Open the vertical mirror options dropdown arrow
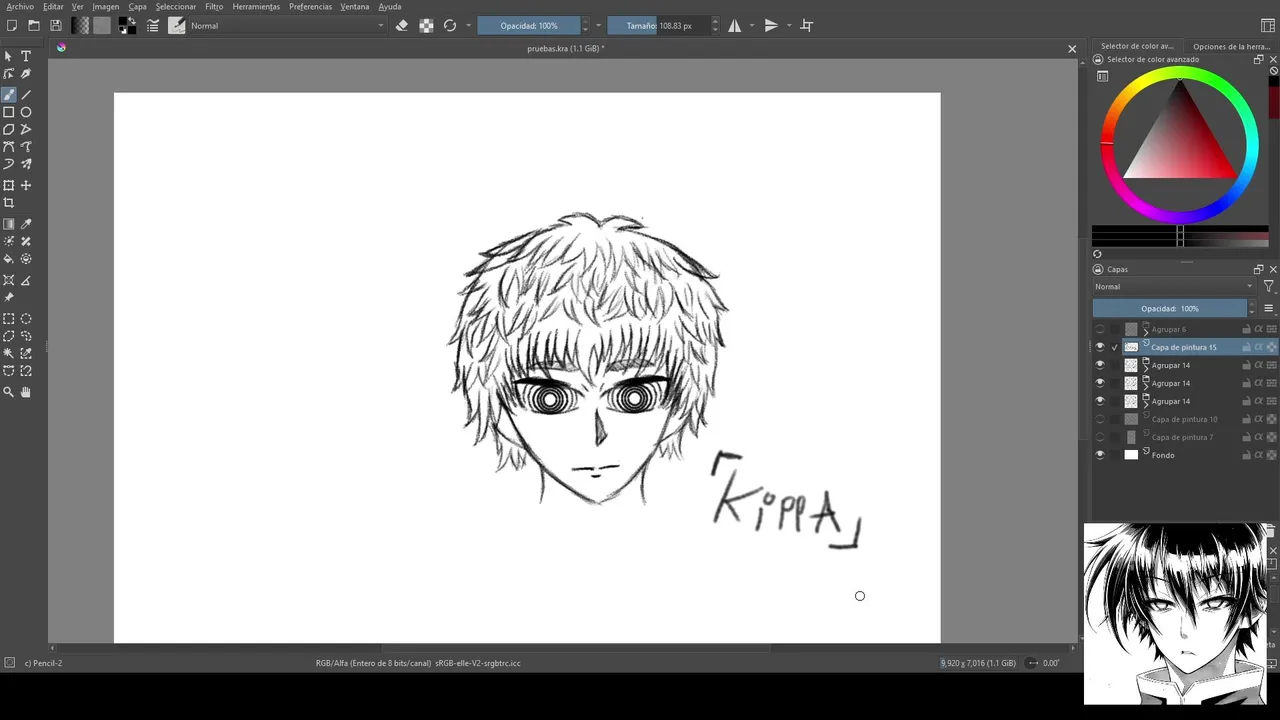1280x720 pixels. [x=789, y=26]
